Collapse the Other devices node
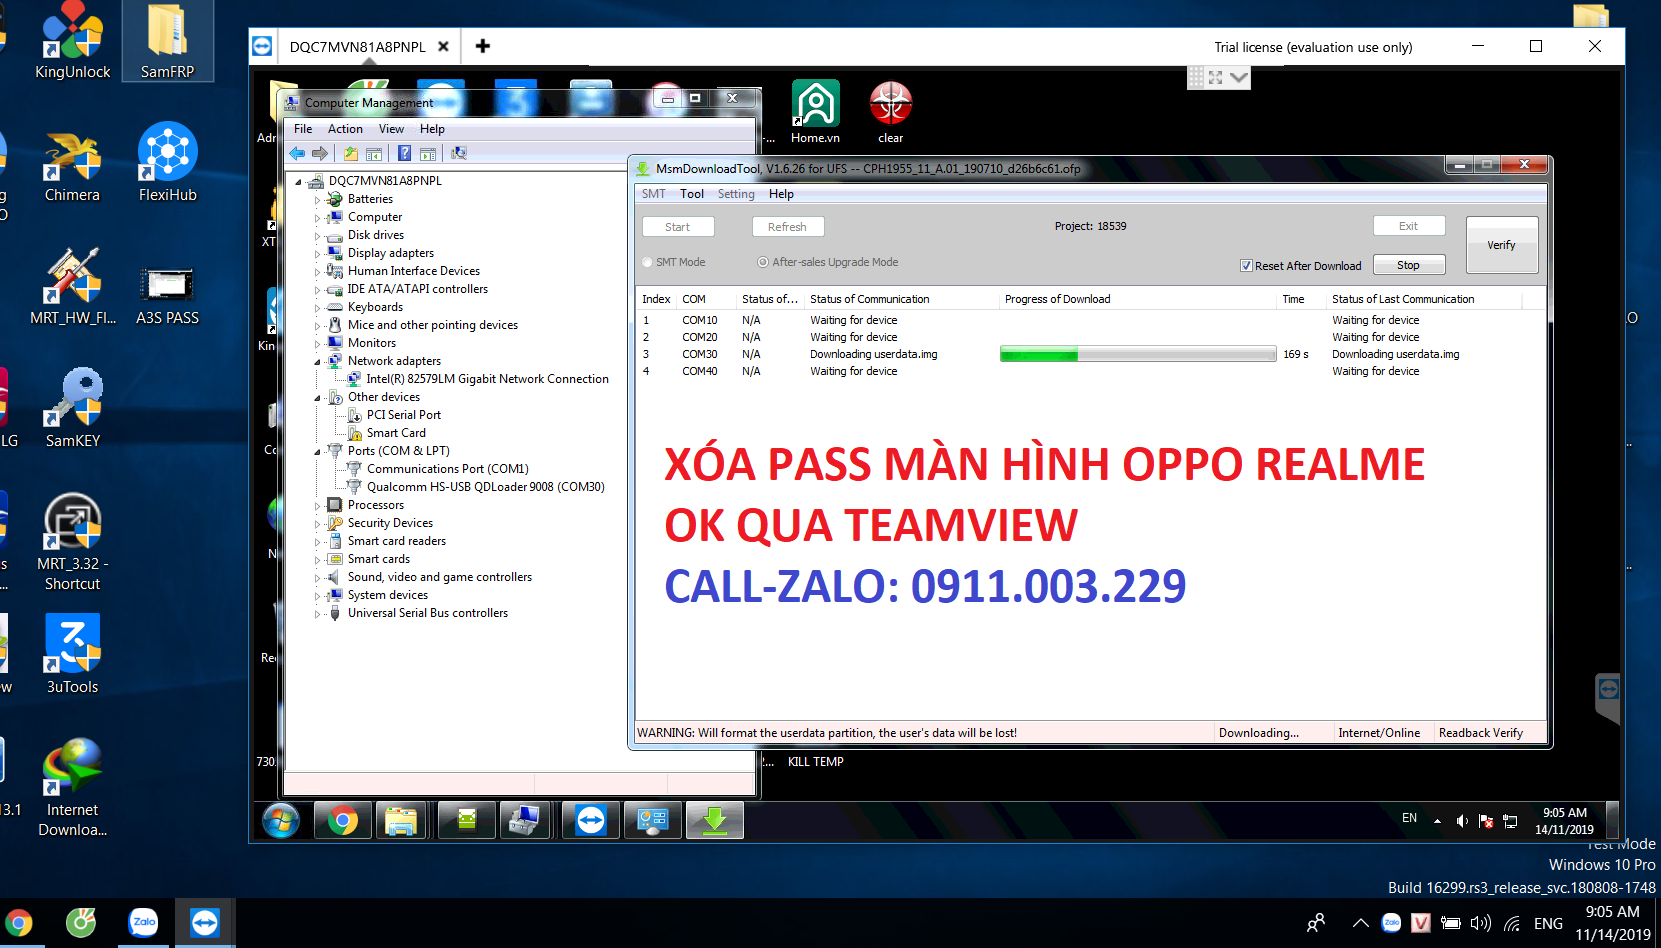Viewport: 1661px width, 948px height. pos(318,397)
